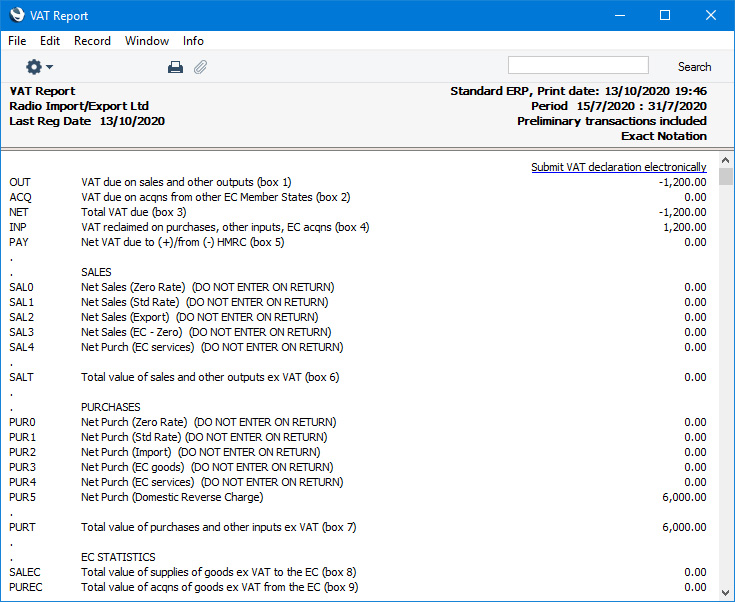
Task: Open the Info menu
Action: [193, 41]
